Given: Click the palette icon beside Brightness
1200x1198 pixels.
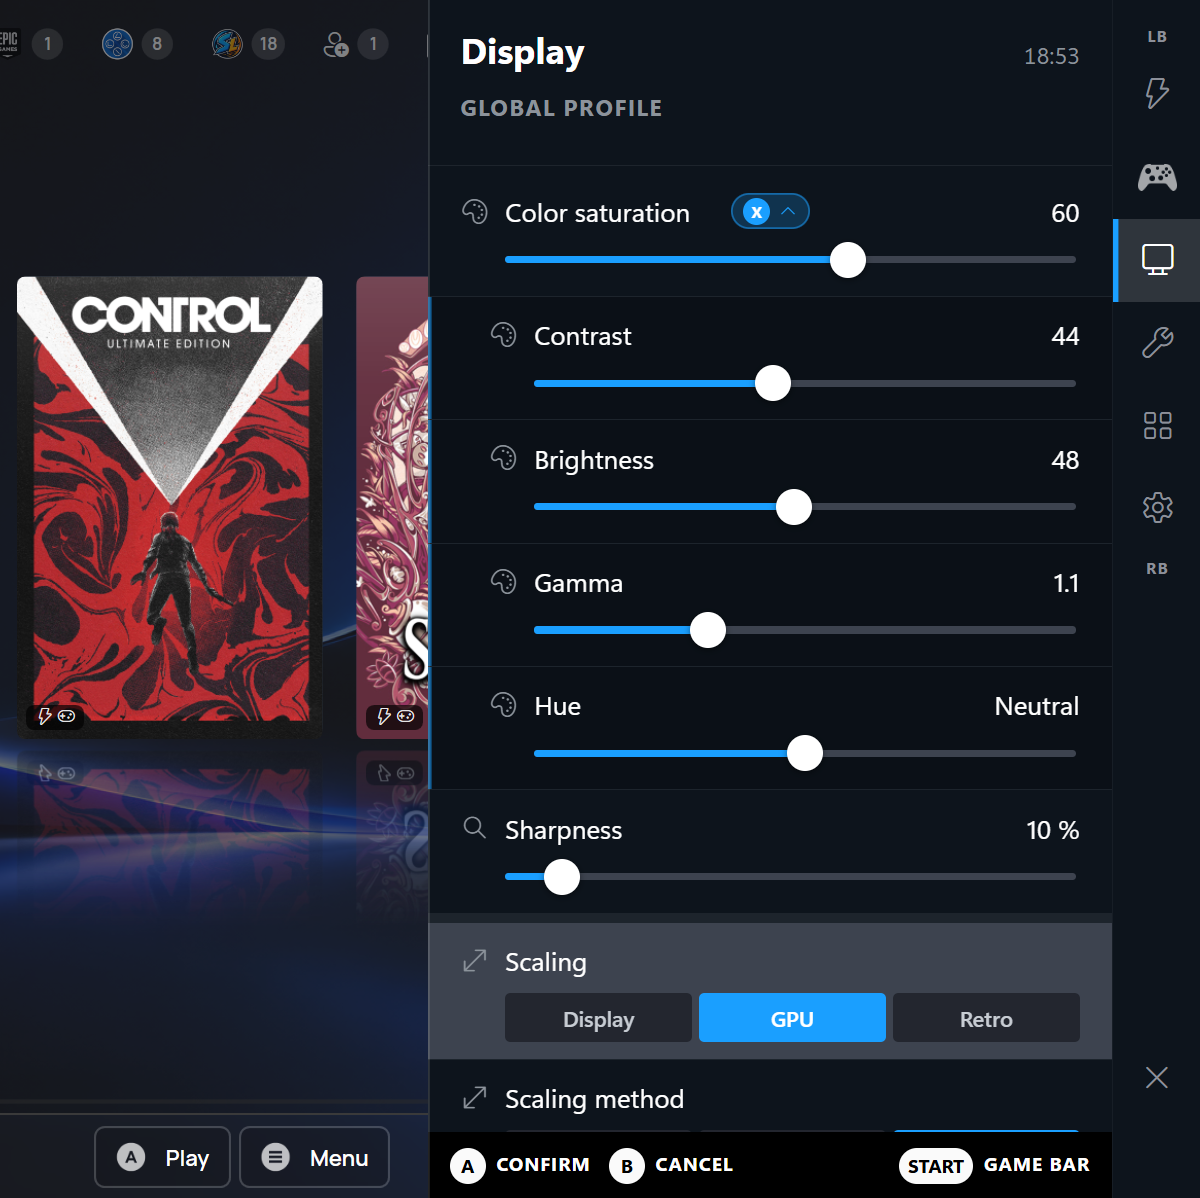Looking at the screenshot, I should pyautogui.click(x=504, y=458).
